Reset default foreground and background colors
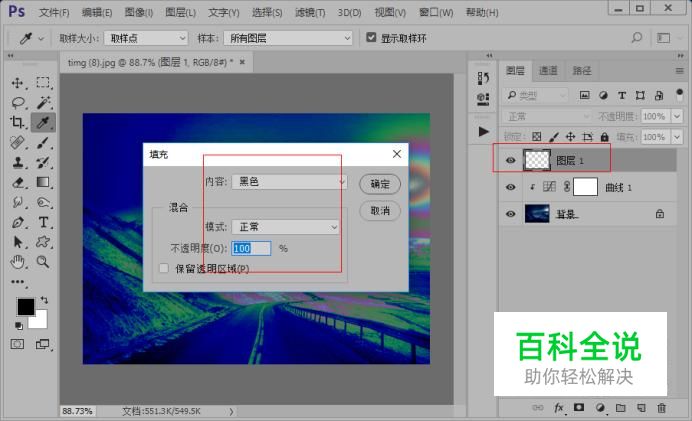Image resolution: width=692 pixels, height=421 pixels. pyautogui.click(x=19, y=326)
